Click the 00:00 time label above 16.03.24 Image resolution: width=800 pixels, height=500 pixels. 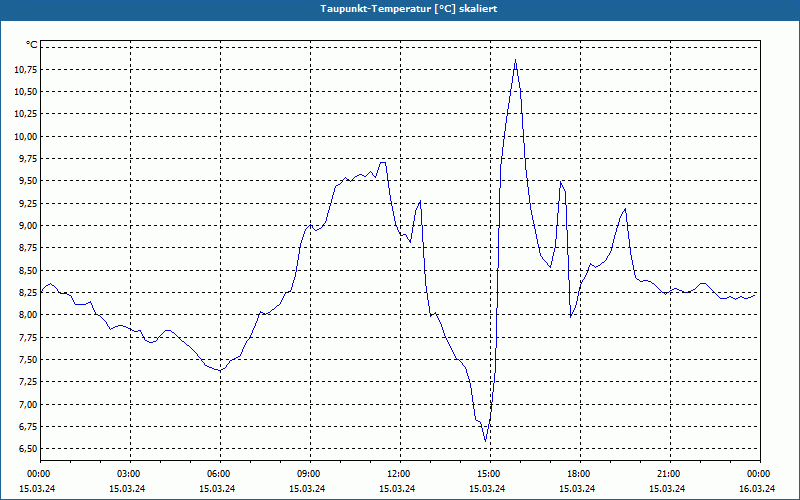[x=760, y=474]
